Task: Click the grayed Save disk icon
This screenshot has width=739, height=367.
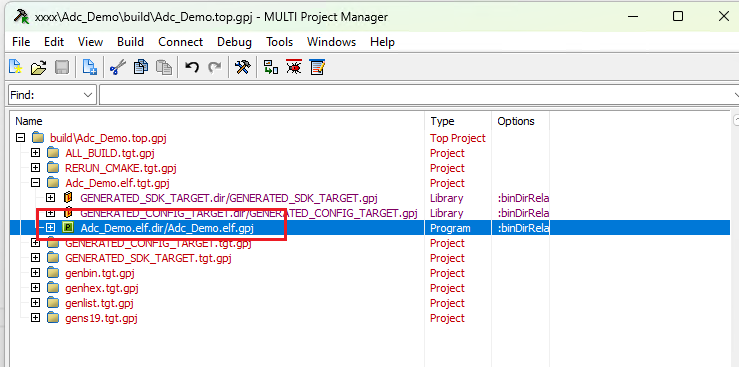Action: pyautogui.click(x=62, y=68)
